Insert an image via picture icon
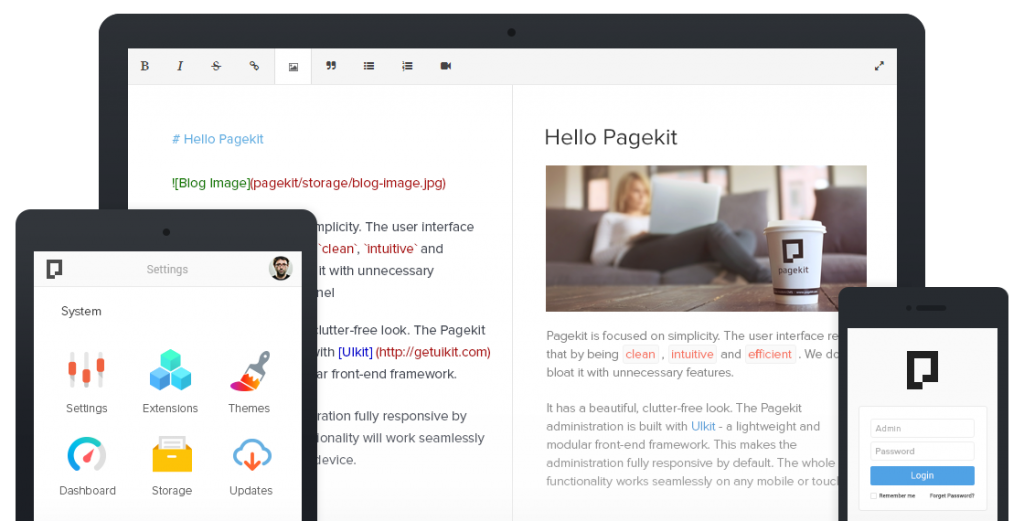Image resolution: width=1024 pixels, height=521 pixels. pos(293,67)
